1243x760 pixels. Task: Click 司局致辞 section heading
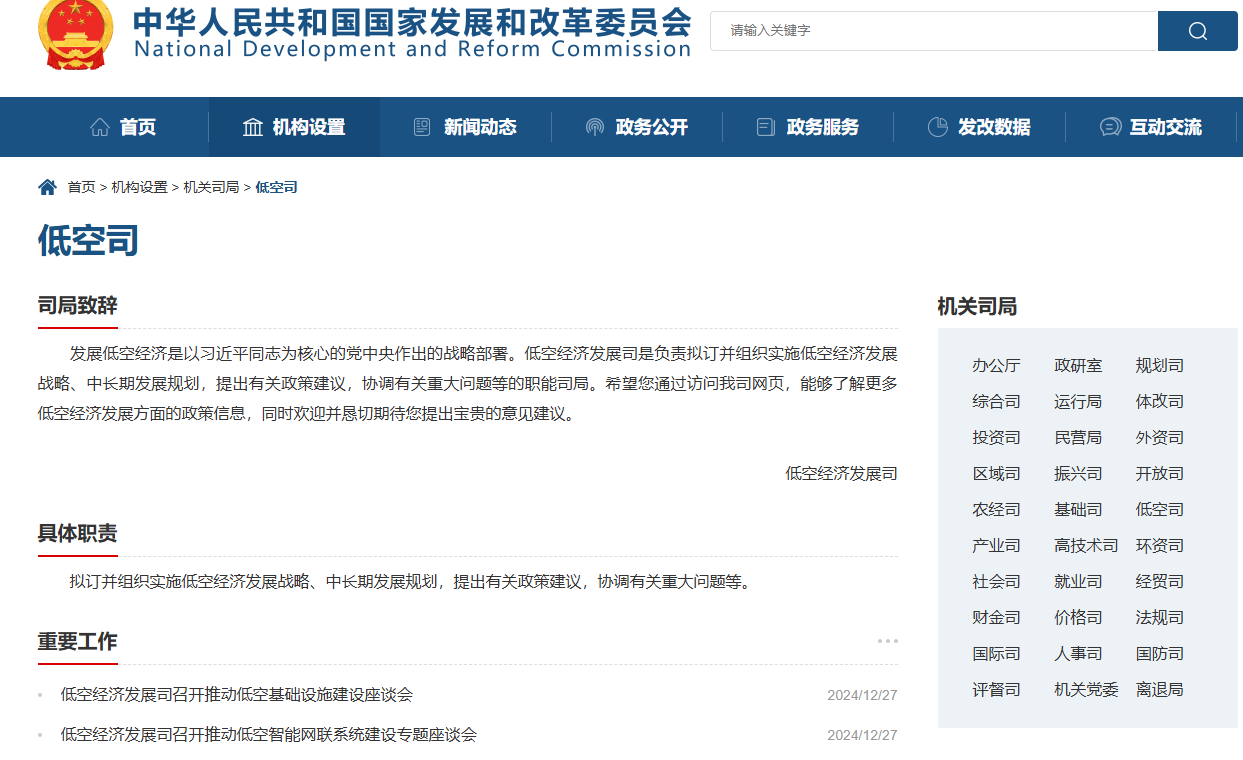78,305
